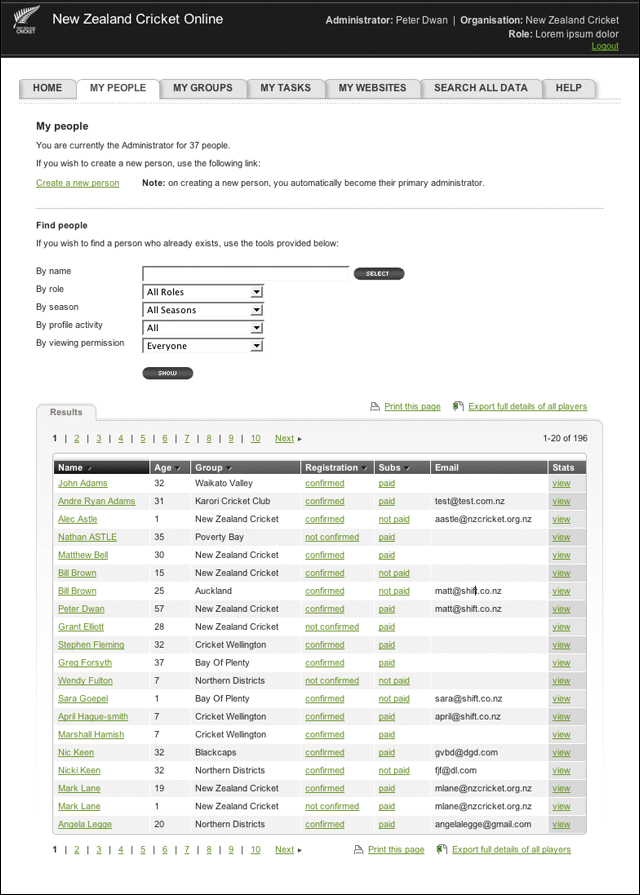Image resolution: width=640 pixels, height=895 pixels.
Task: Click the printer icon below the results table
Action: [x=359, y=850]
